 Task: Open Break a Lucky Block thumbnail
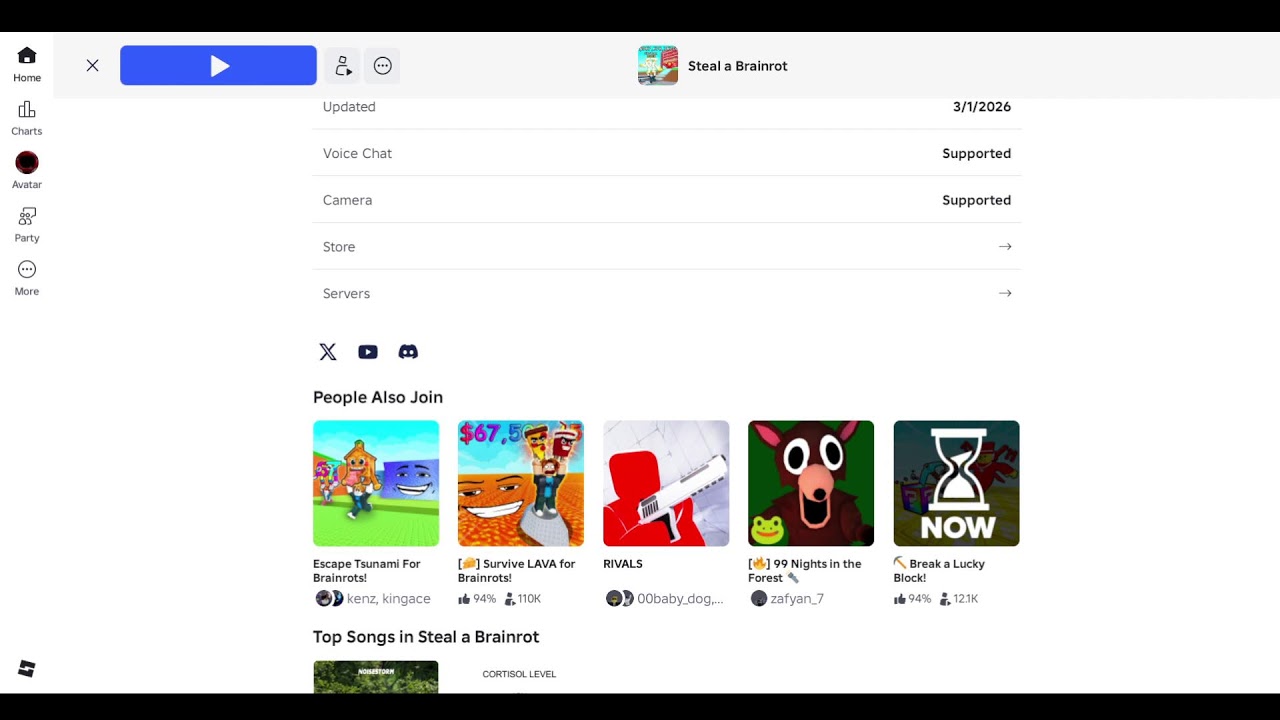tap(956, 484)
